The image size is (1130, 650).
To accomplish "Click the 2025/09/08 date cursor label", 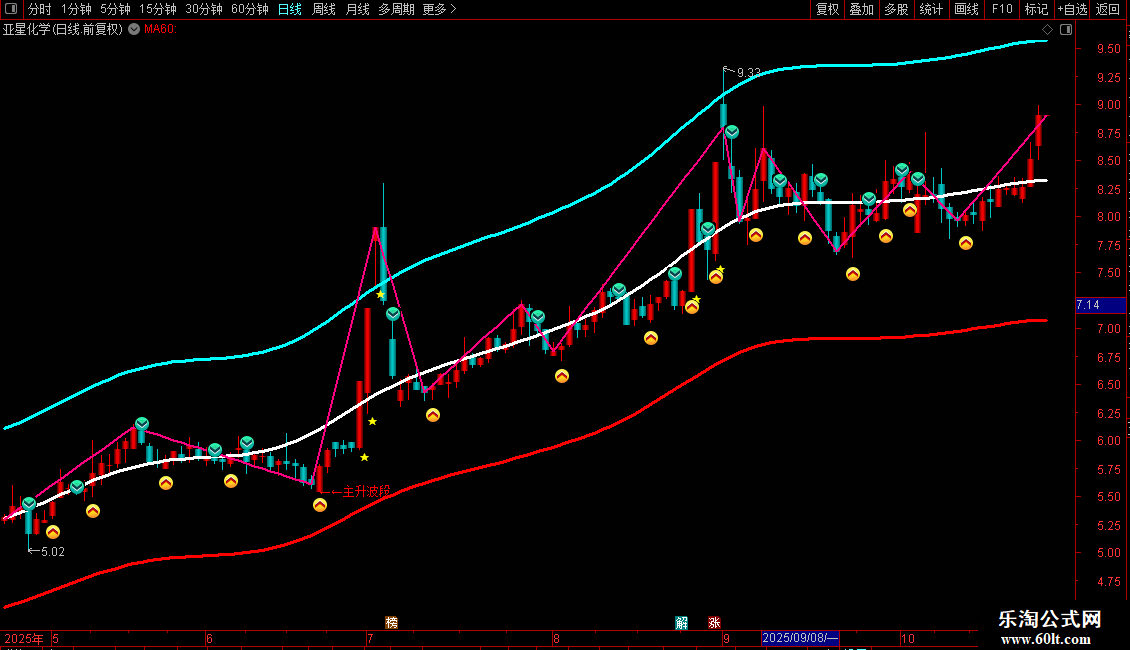I will pyautogui.click(x=800, y=638).
